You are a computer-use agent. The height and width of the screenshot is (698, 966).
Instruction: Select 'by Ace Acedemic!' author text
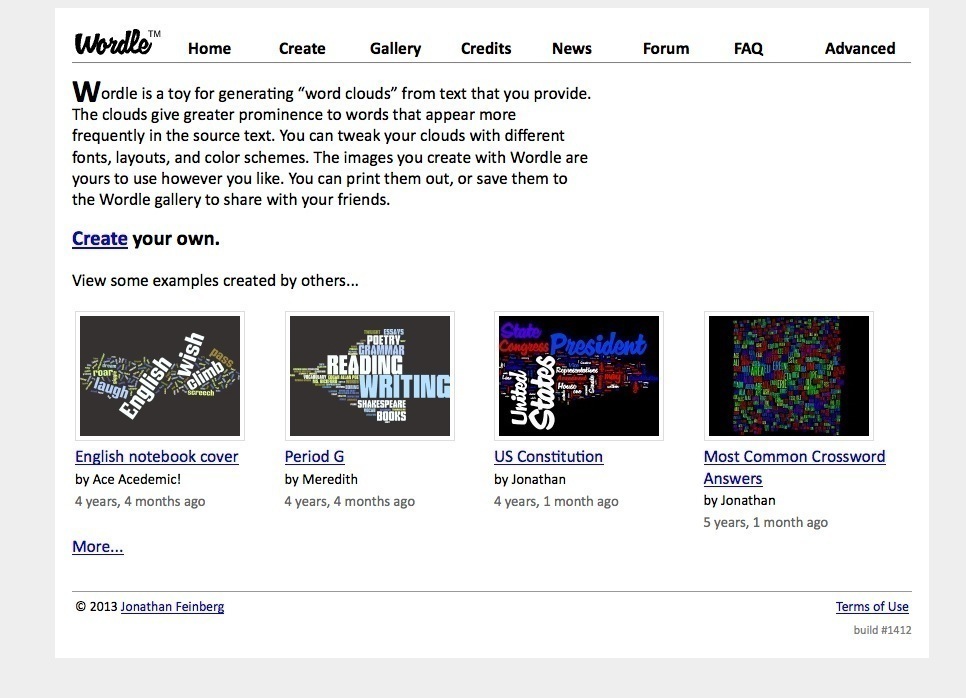(x=128, y=479)
